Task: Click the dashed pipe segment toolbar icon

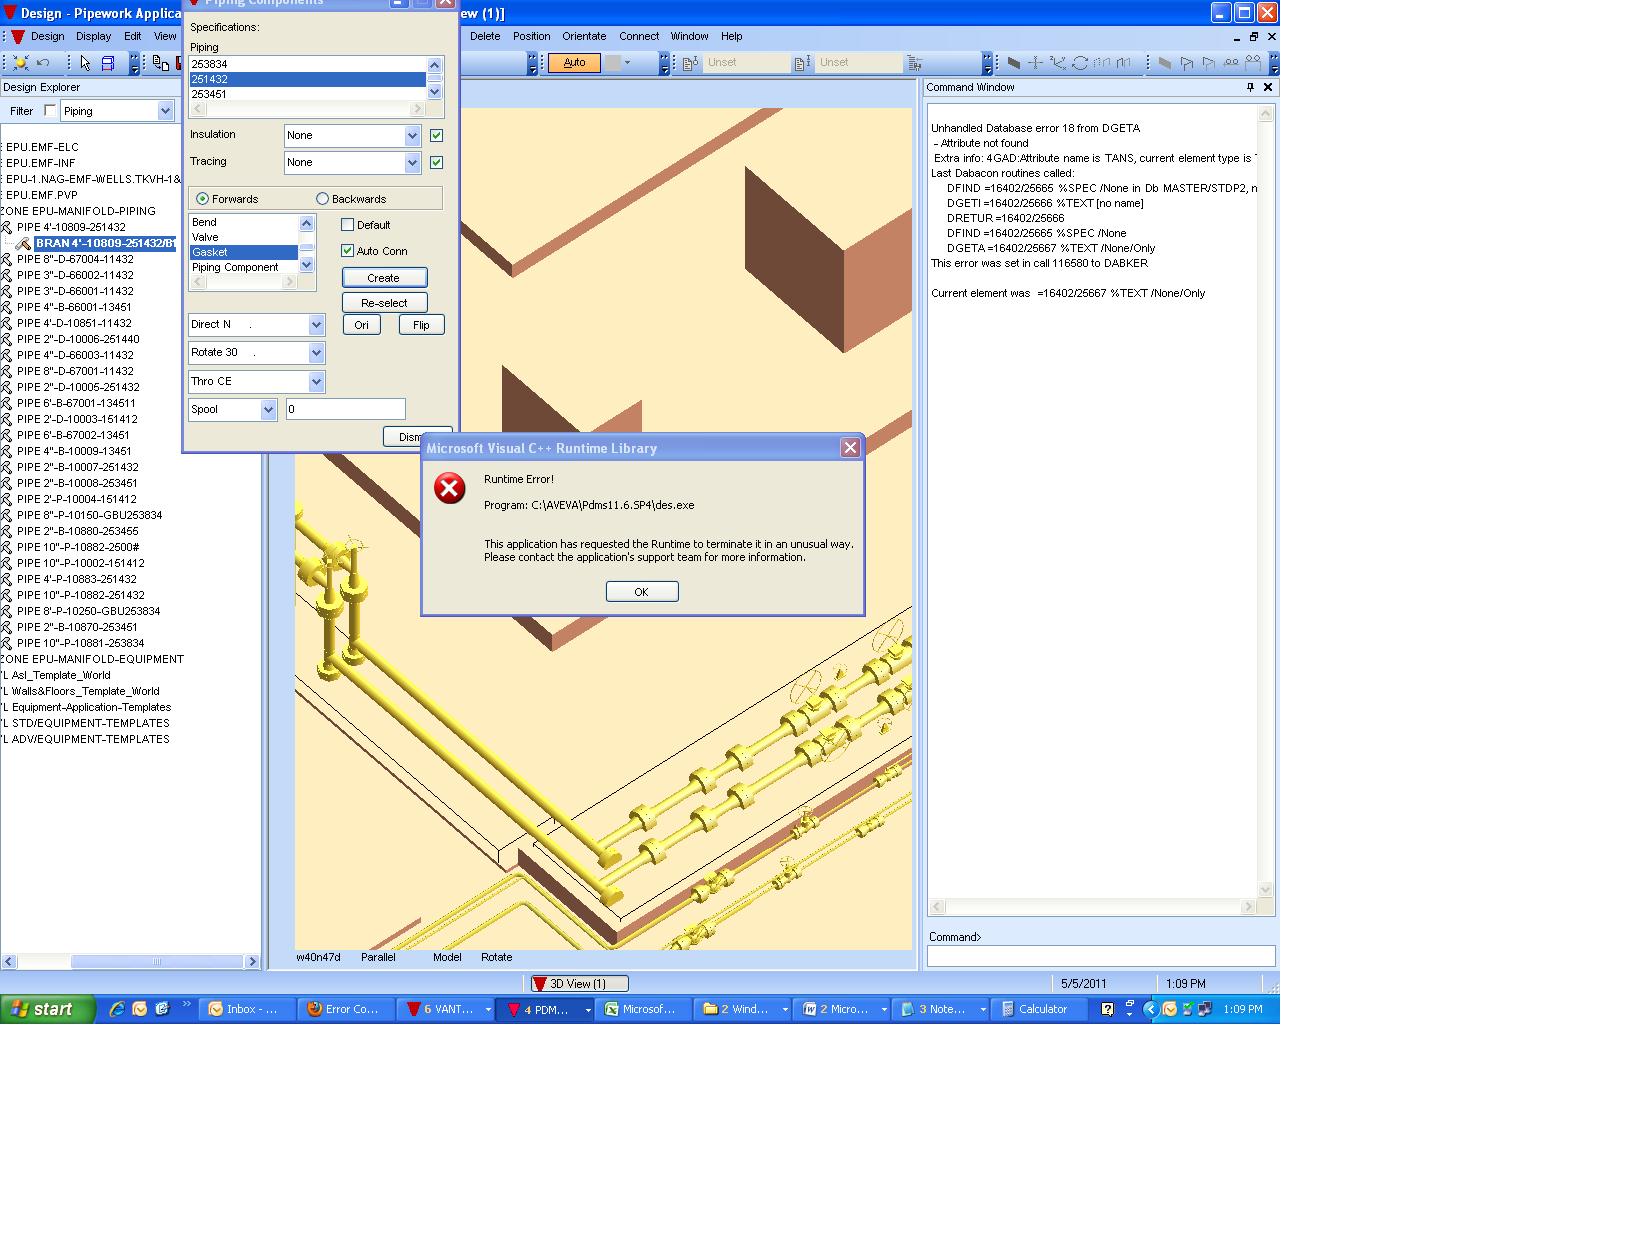Action: 1102,63
